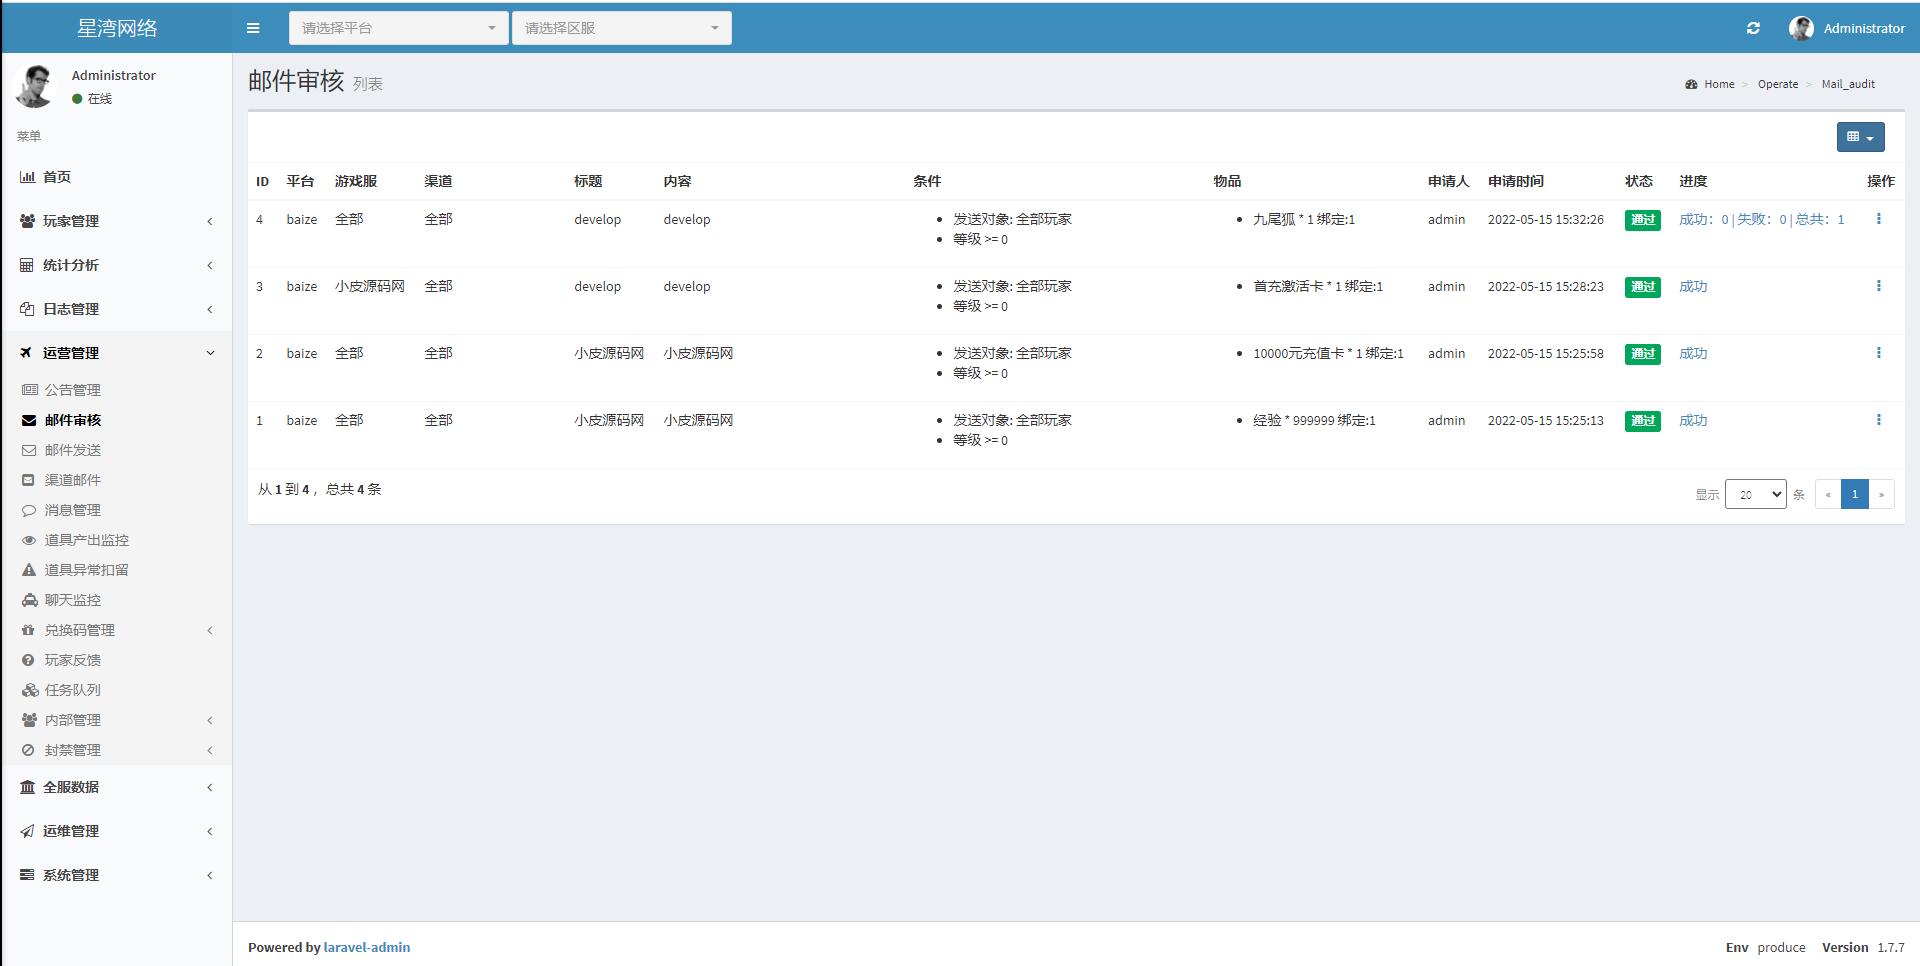The width and height of the screenshot is (1920, 966).
Task: Change page size using the 20 selector
Action: (1755, 493)
